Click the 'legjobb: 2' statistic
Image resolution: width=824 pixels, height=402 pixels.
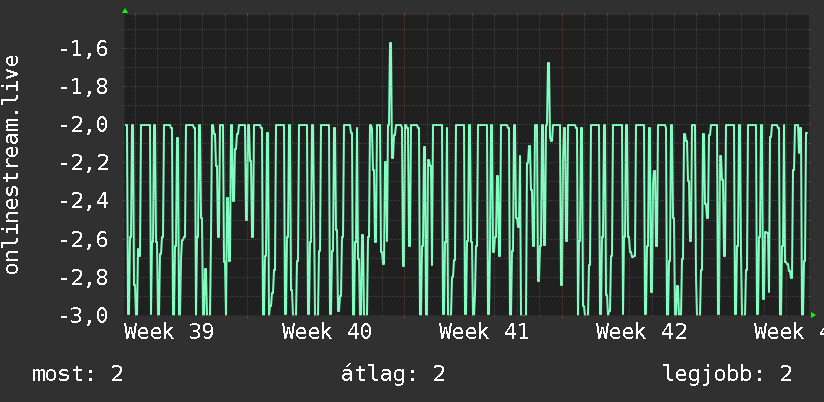pyautogui.click(x=727, y=374)
